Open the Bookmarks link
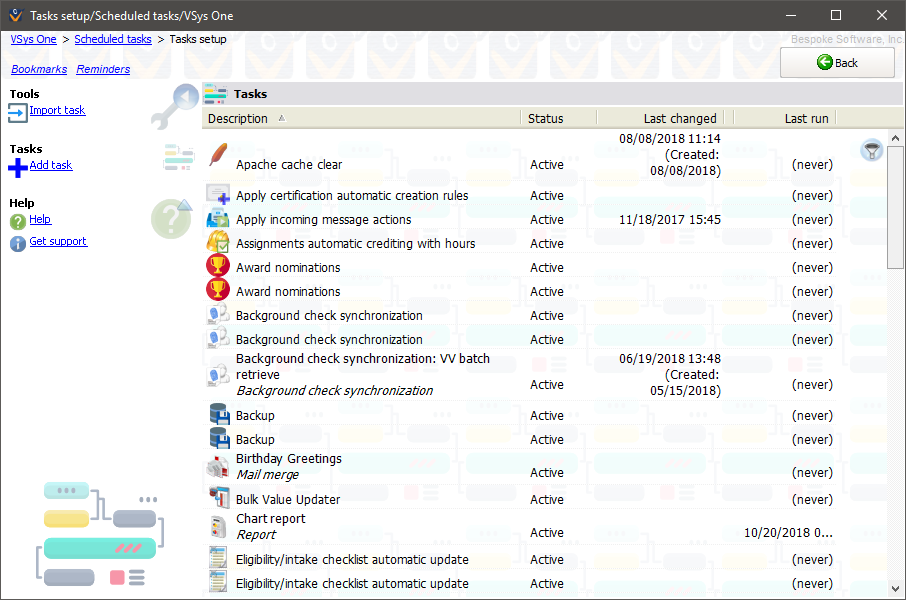906x600 pixels. click(x=39, y=69)
